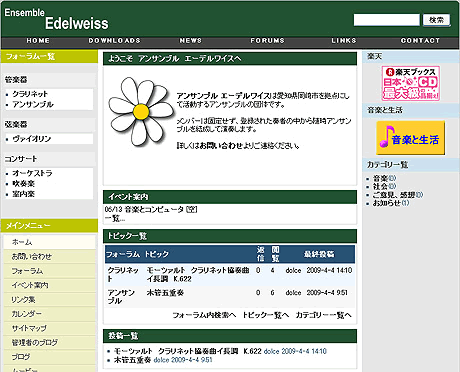Click the 一覧... link under events
Image resolution: width=460 pixels, height=372 pixels.
point(115,218)
